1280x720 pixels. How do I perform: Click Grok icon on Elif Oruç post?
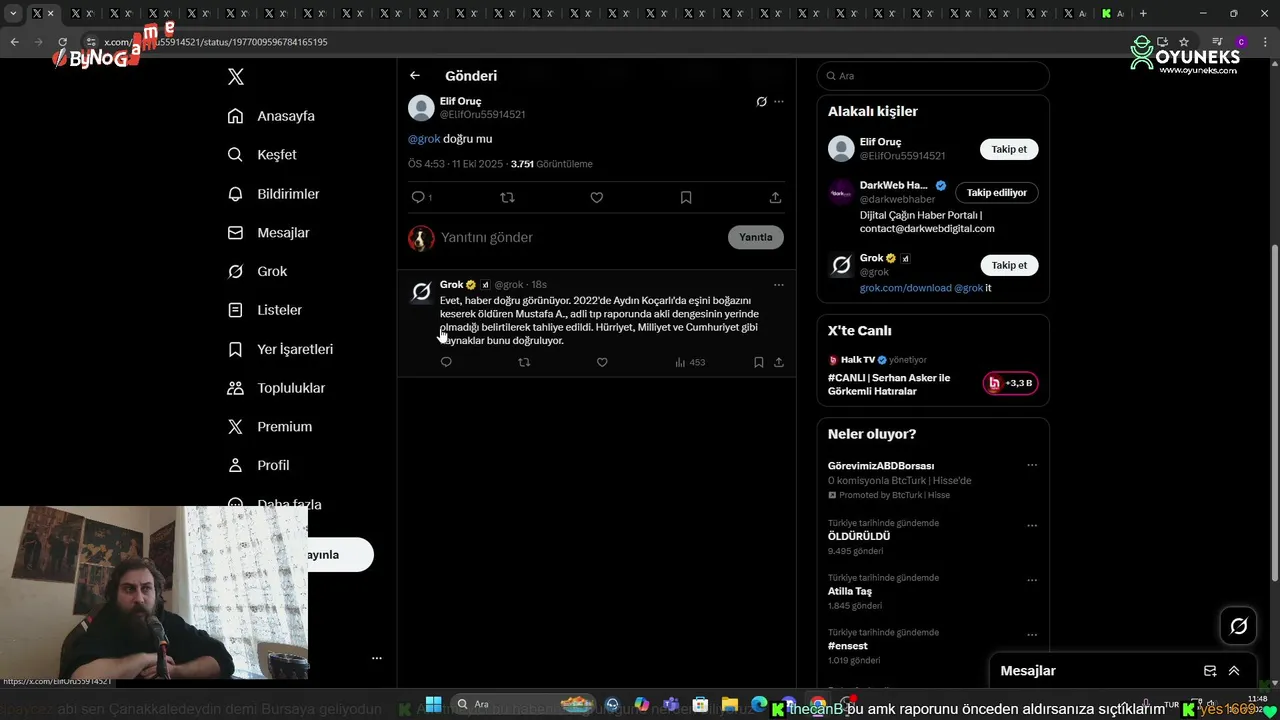click(x=761, y=102)
